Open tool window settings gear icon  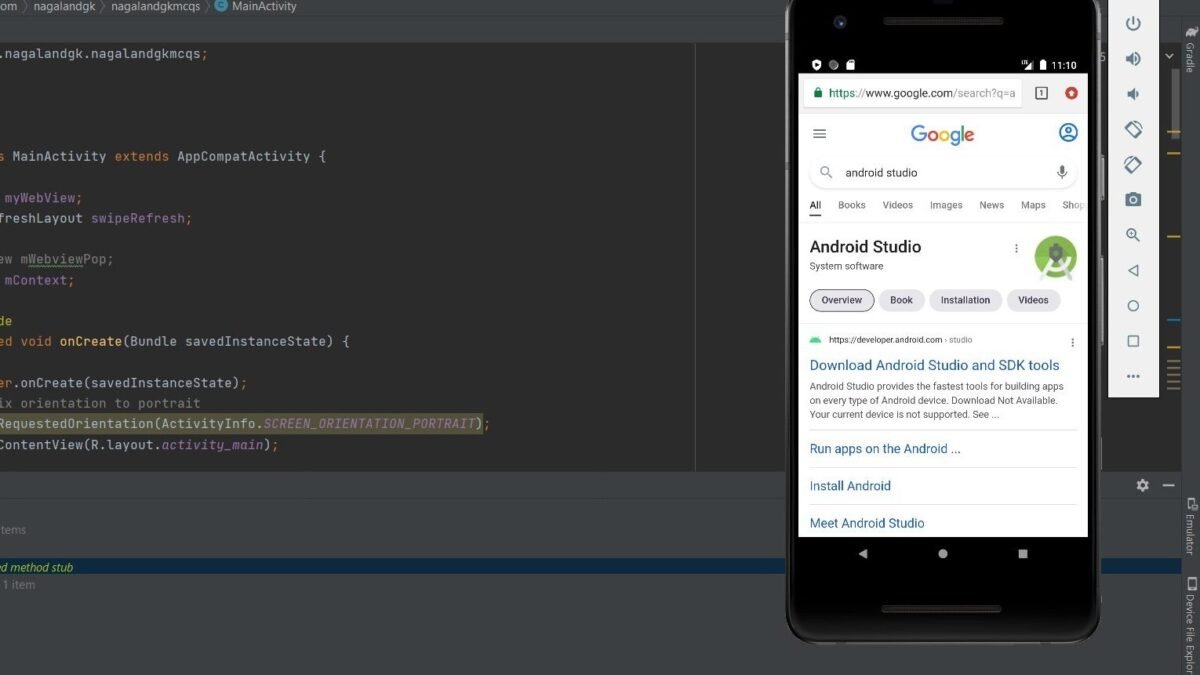click(1142, 485)
